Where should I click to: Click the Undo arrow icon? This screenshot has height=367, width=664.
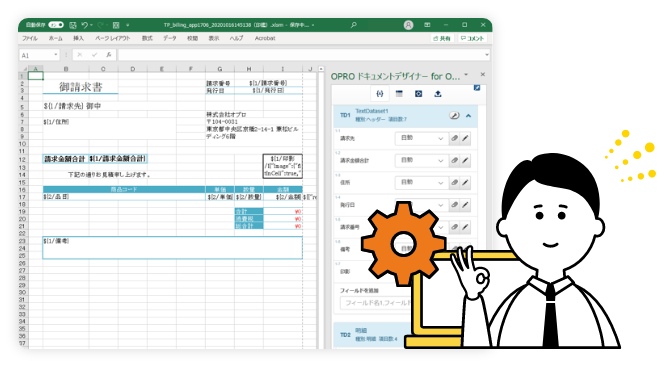[x=85, y=25]
